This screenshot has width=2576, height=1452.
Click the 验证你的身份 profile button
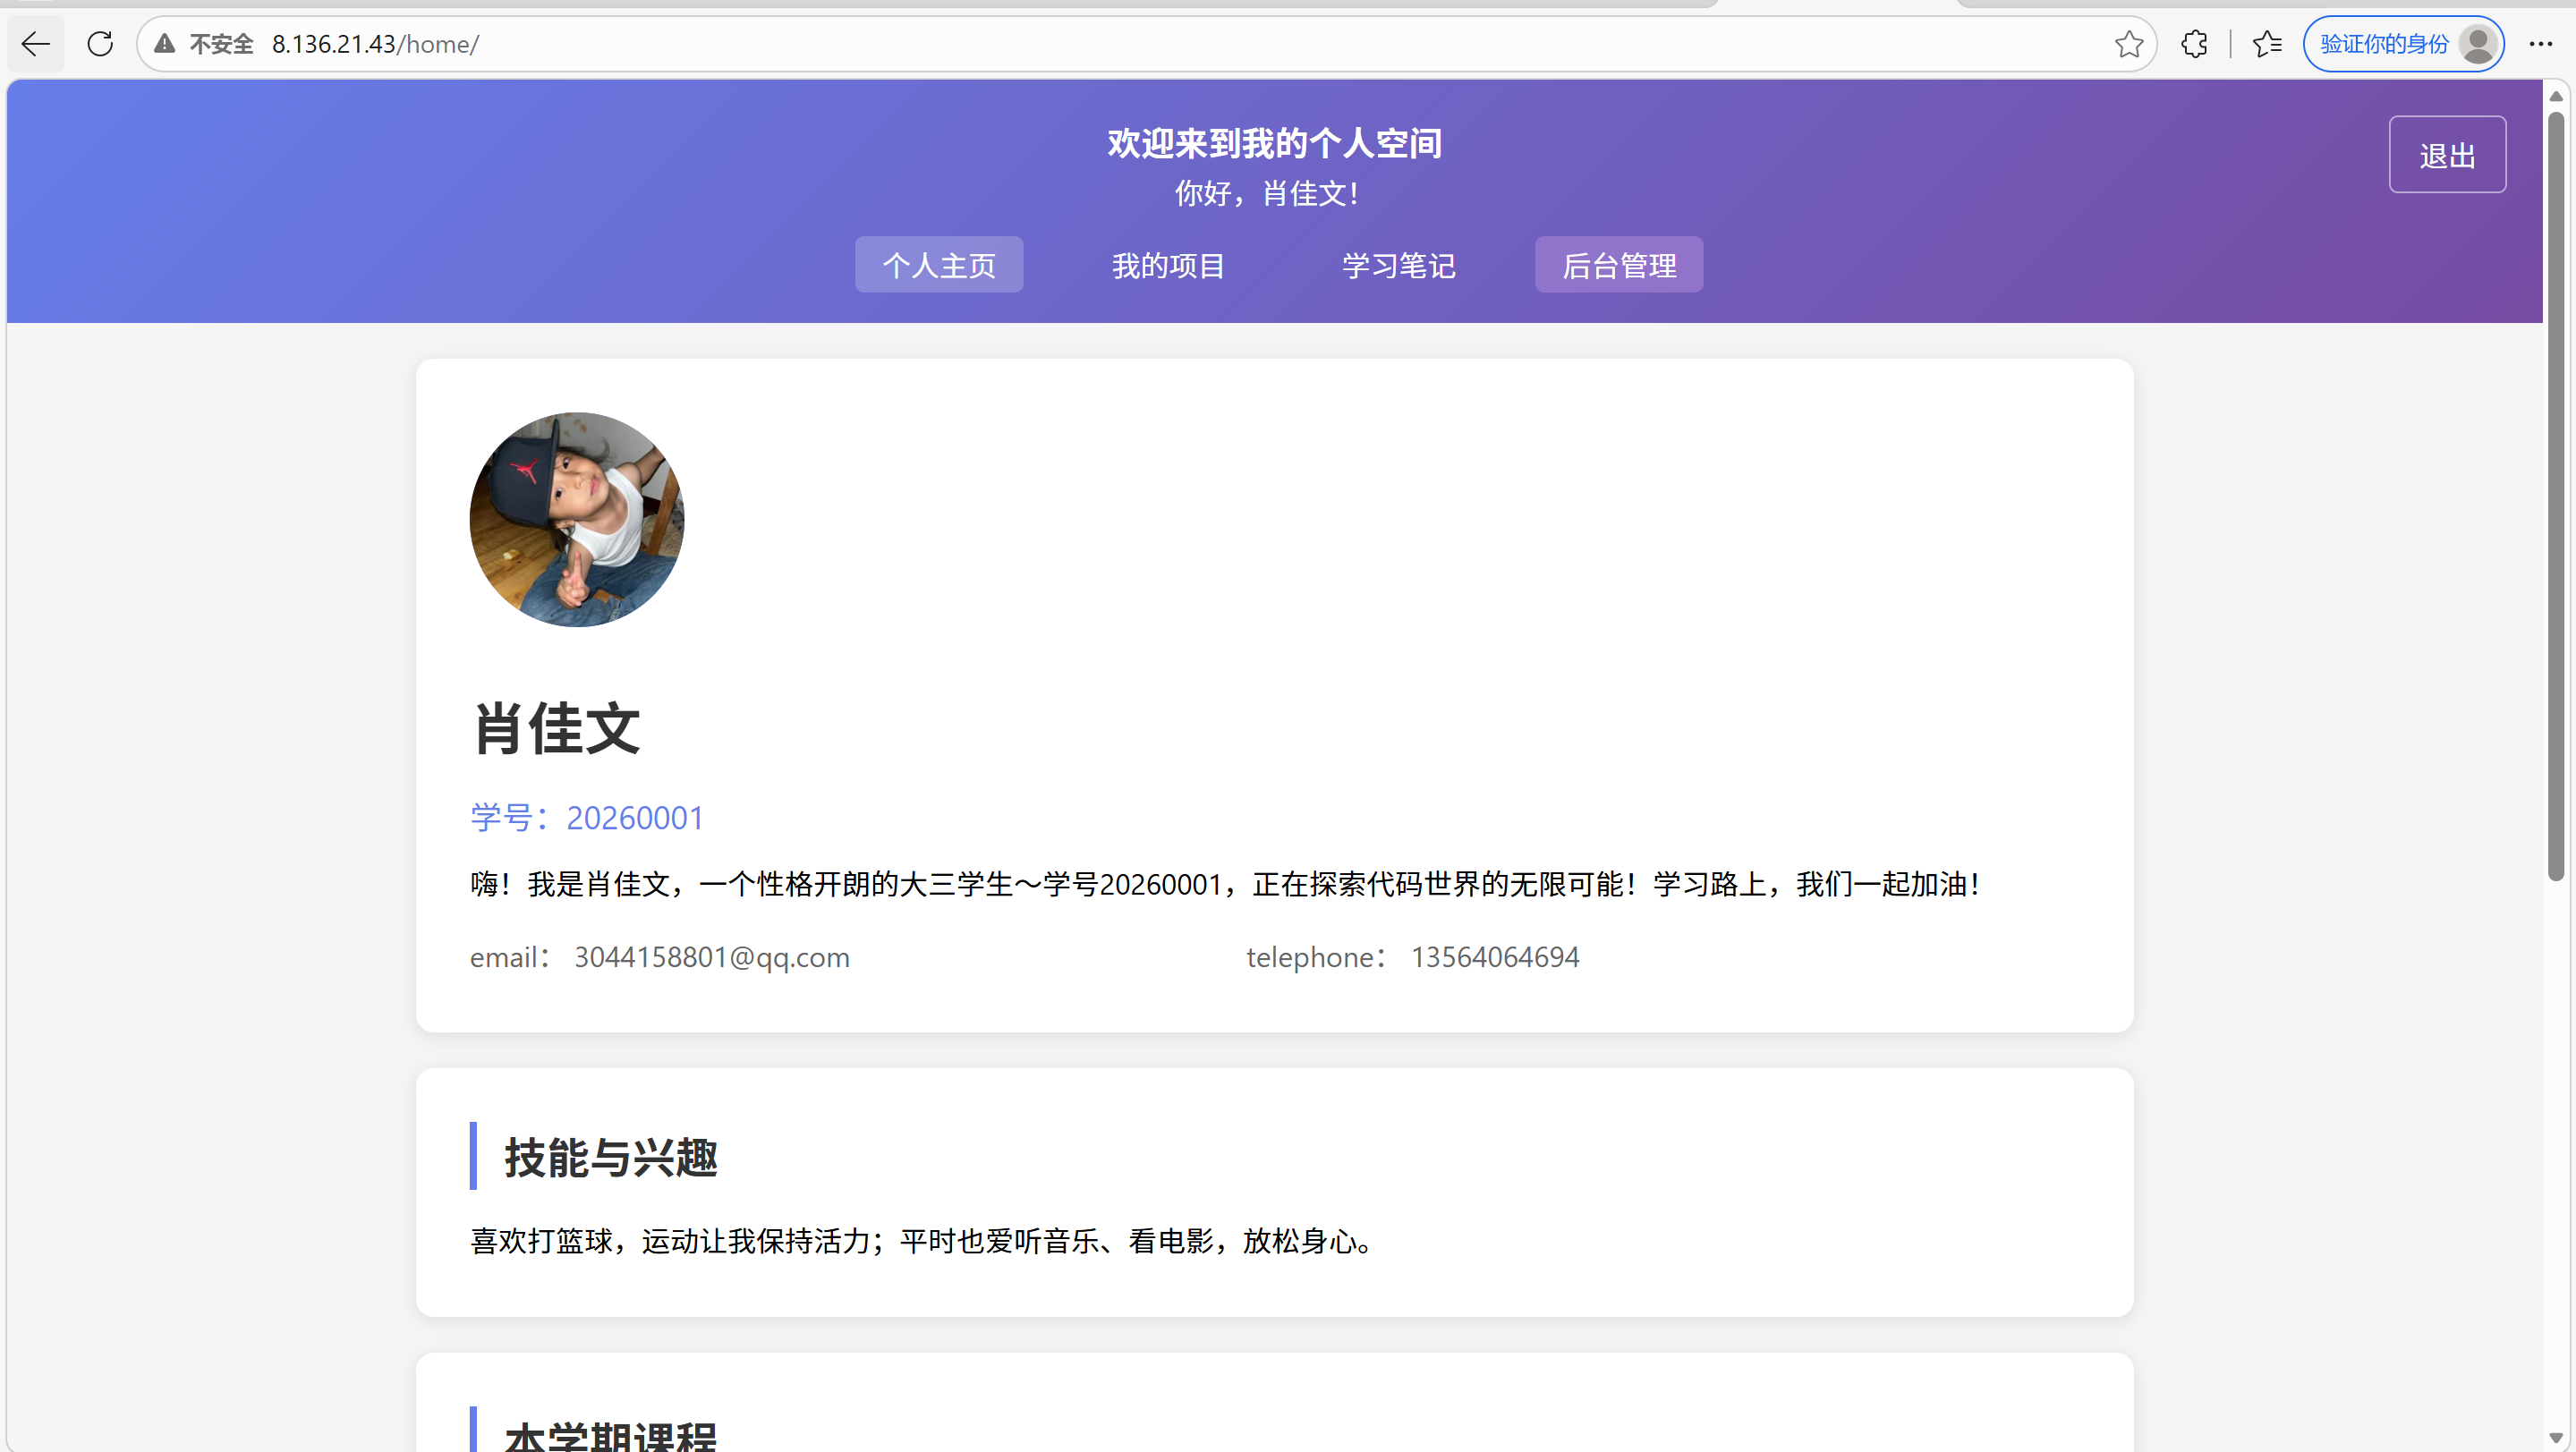(x=2403, y=44)
